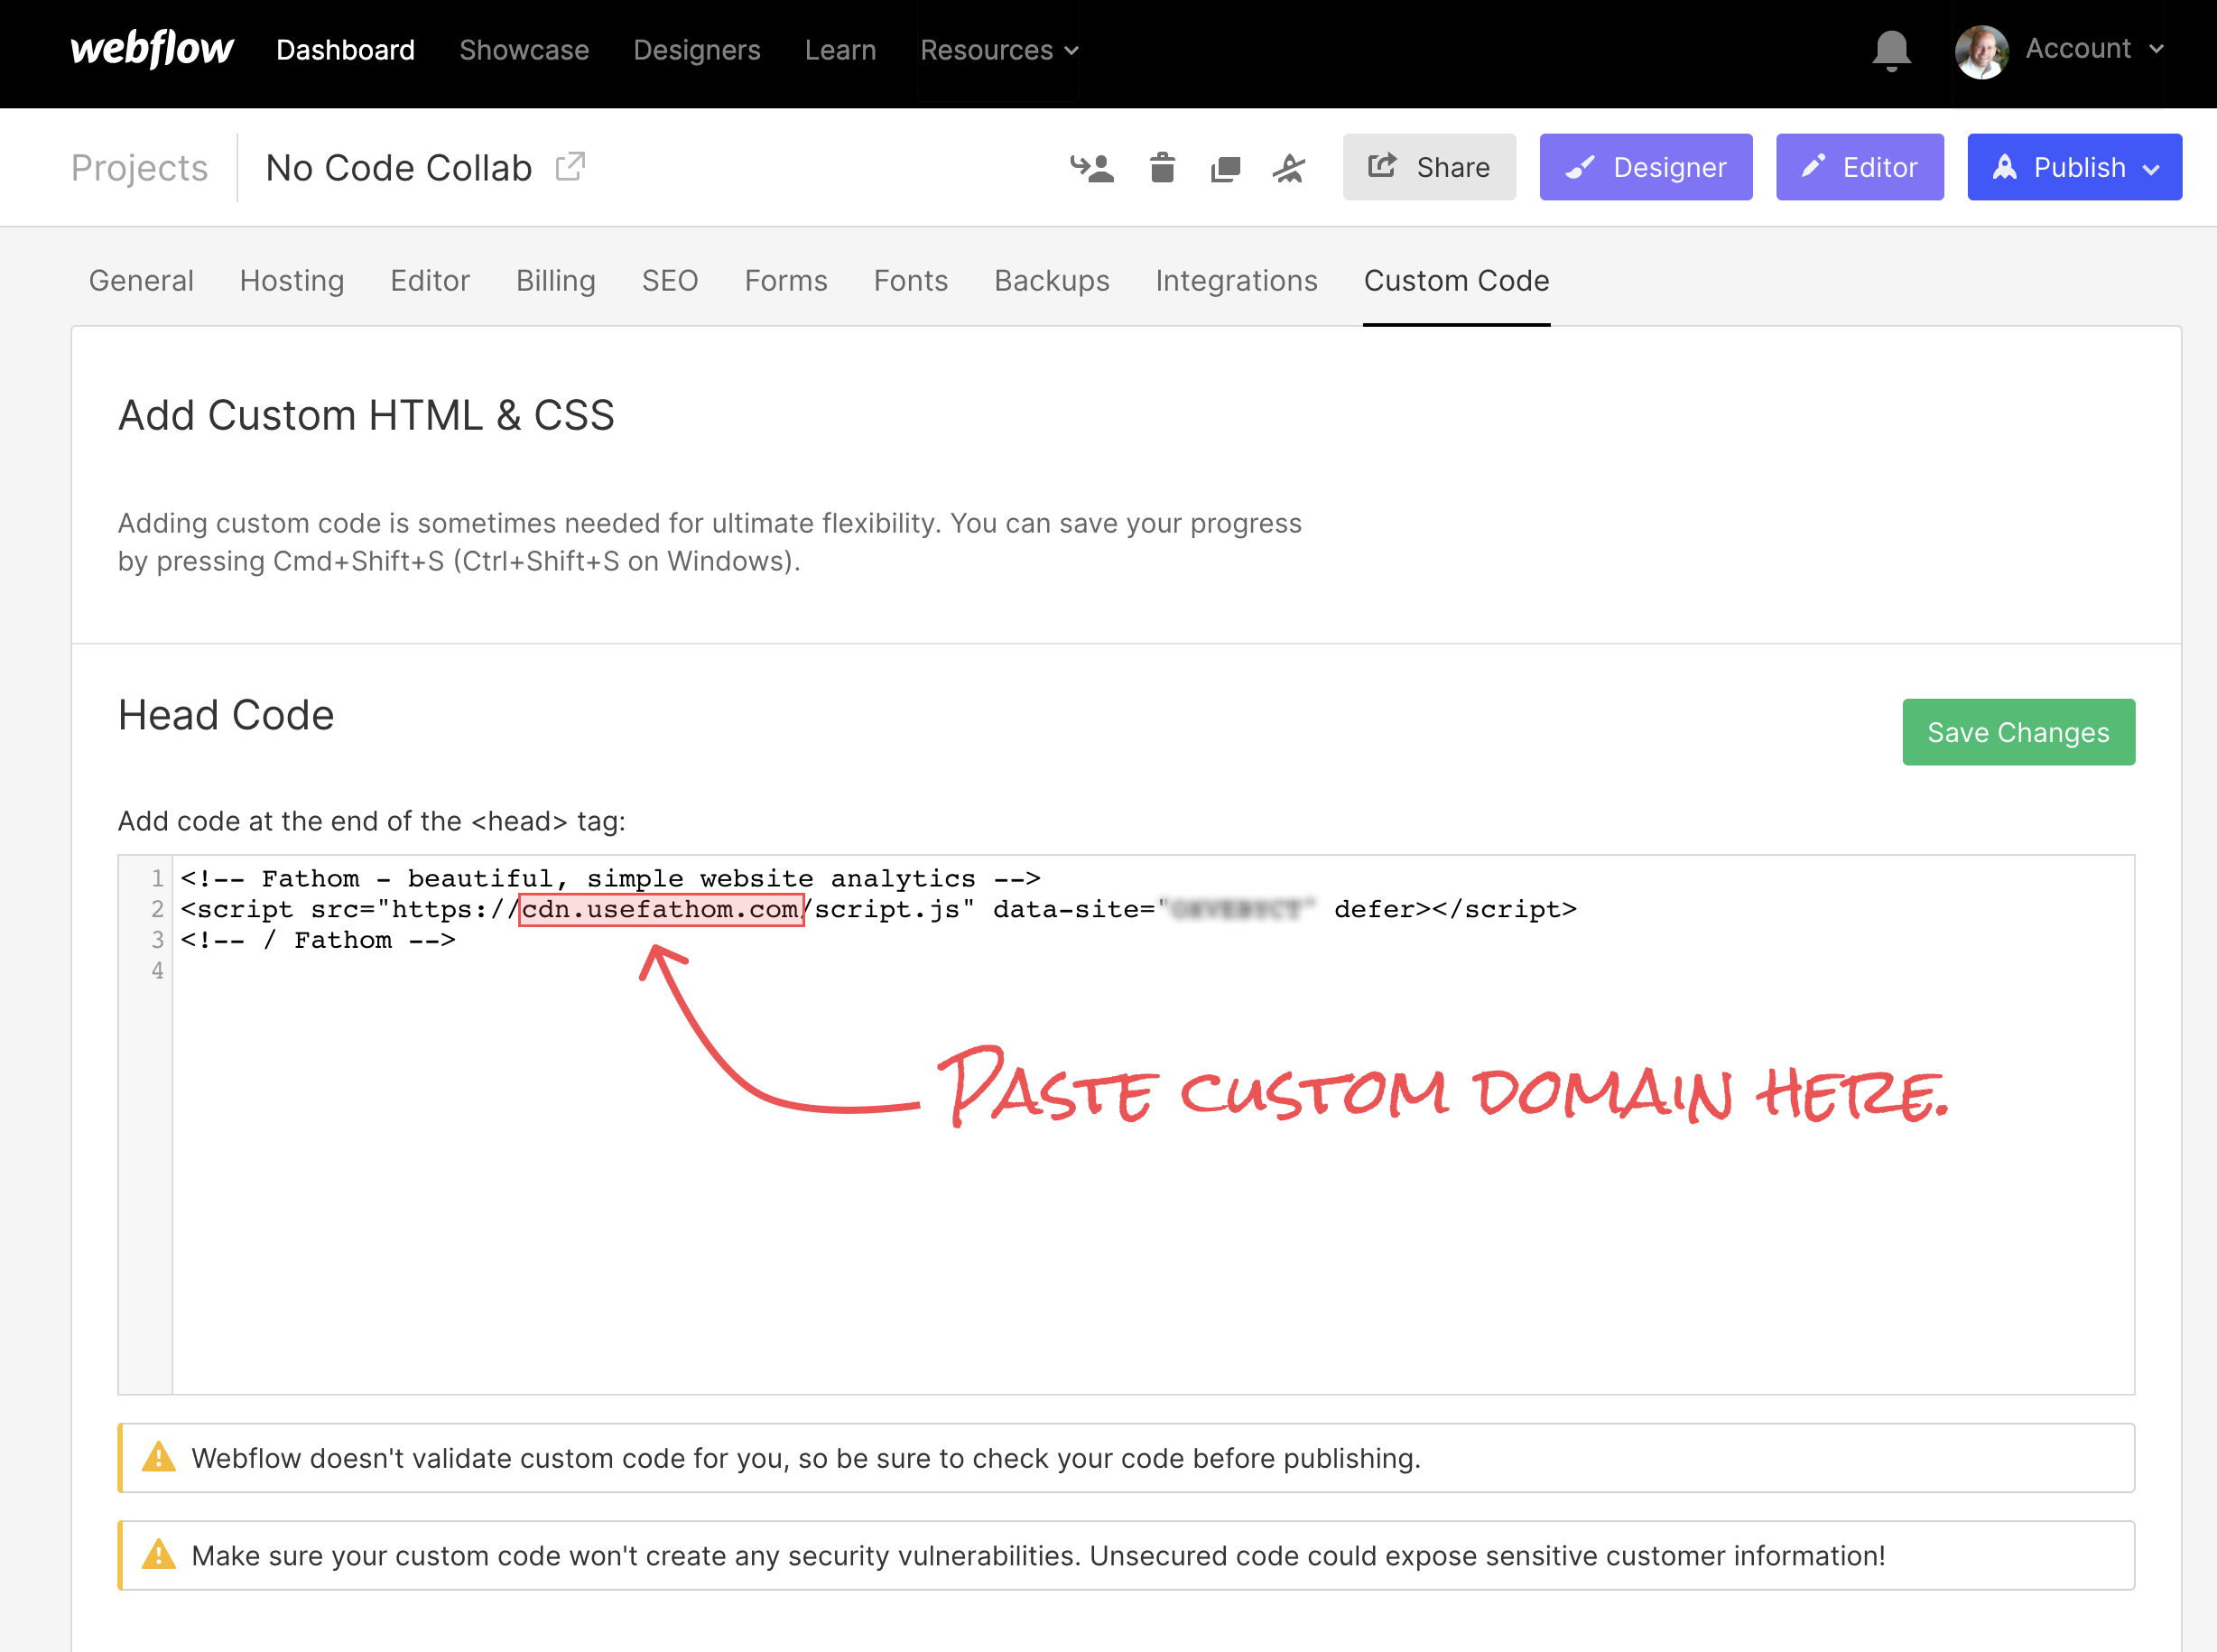Select the Custom Code tab
2217x1652 pixels.
(x=1456, y=280)
